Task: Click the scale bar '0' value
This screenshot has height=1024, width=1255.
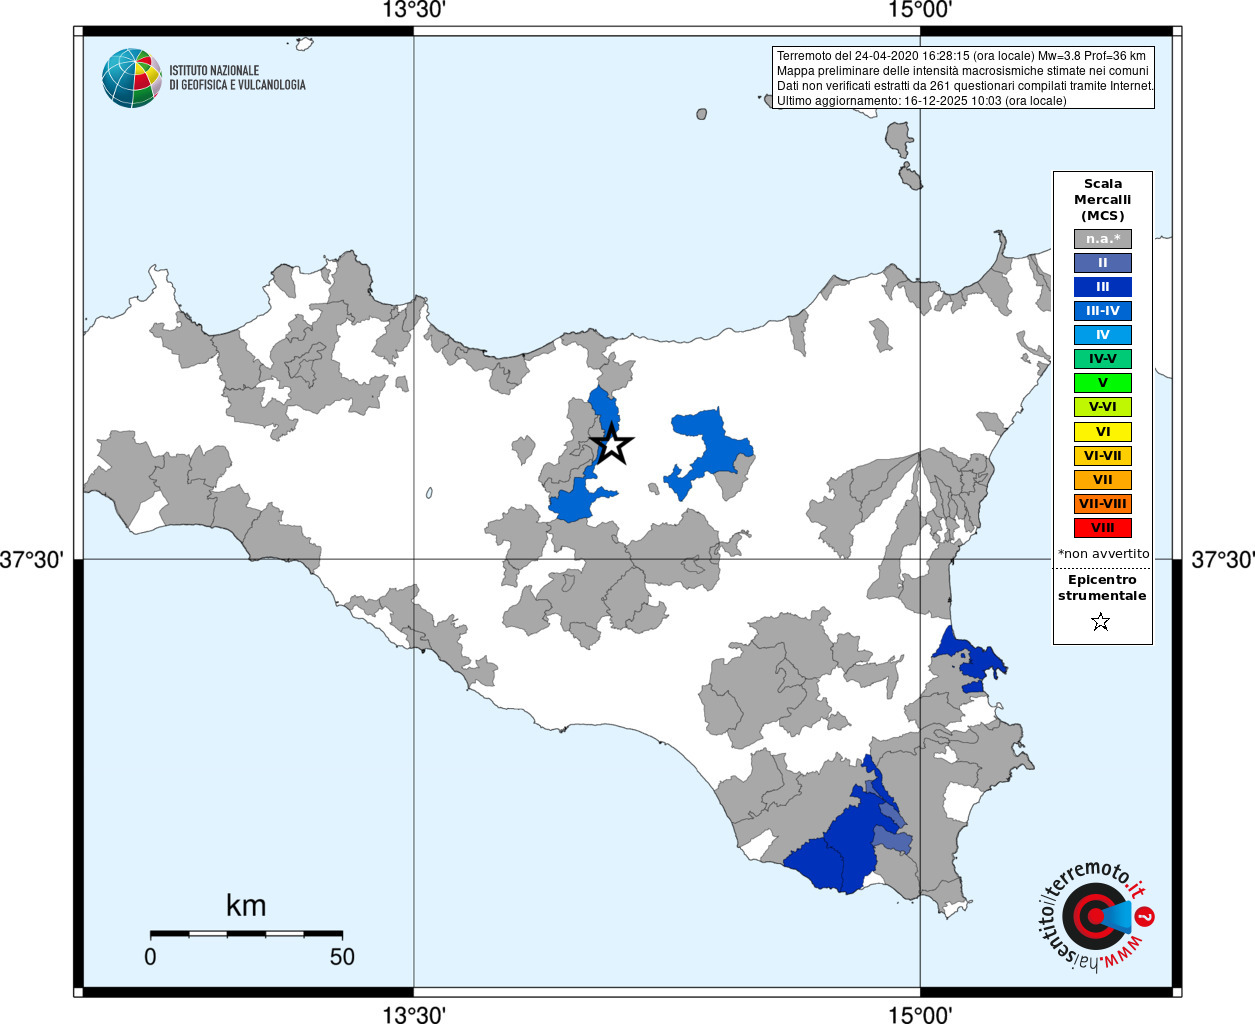Action: pos(150,957)
